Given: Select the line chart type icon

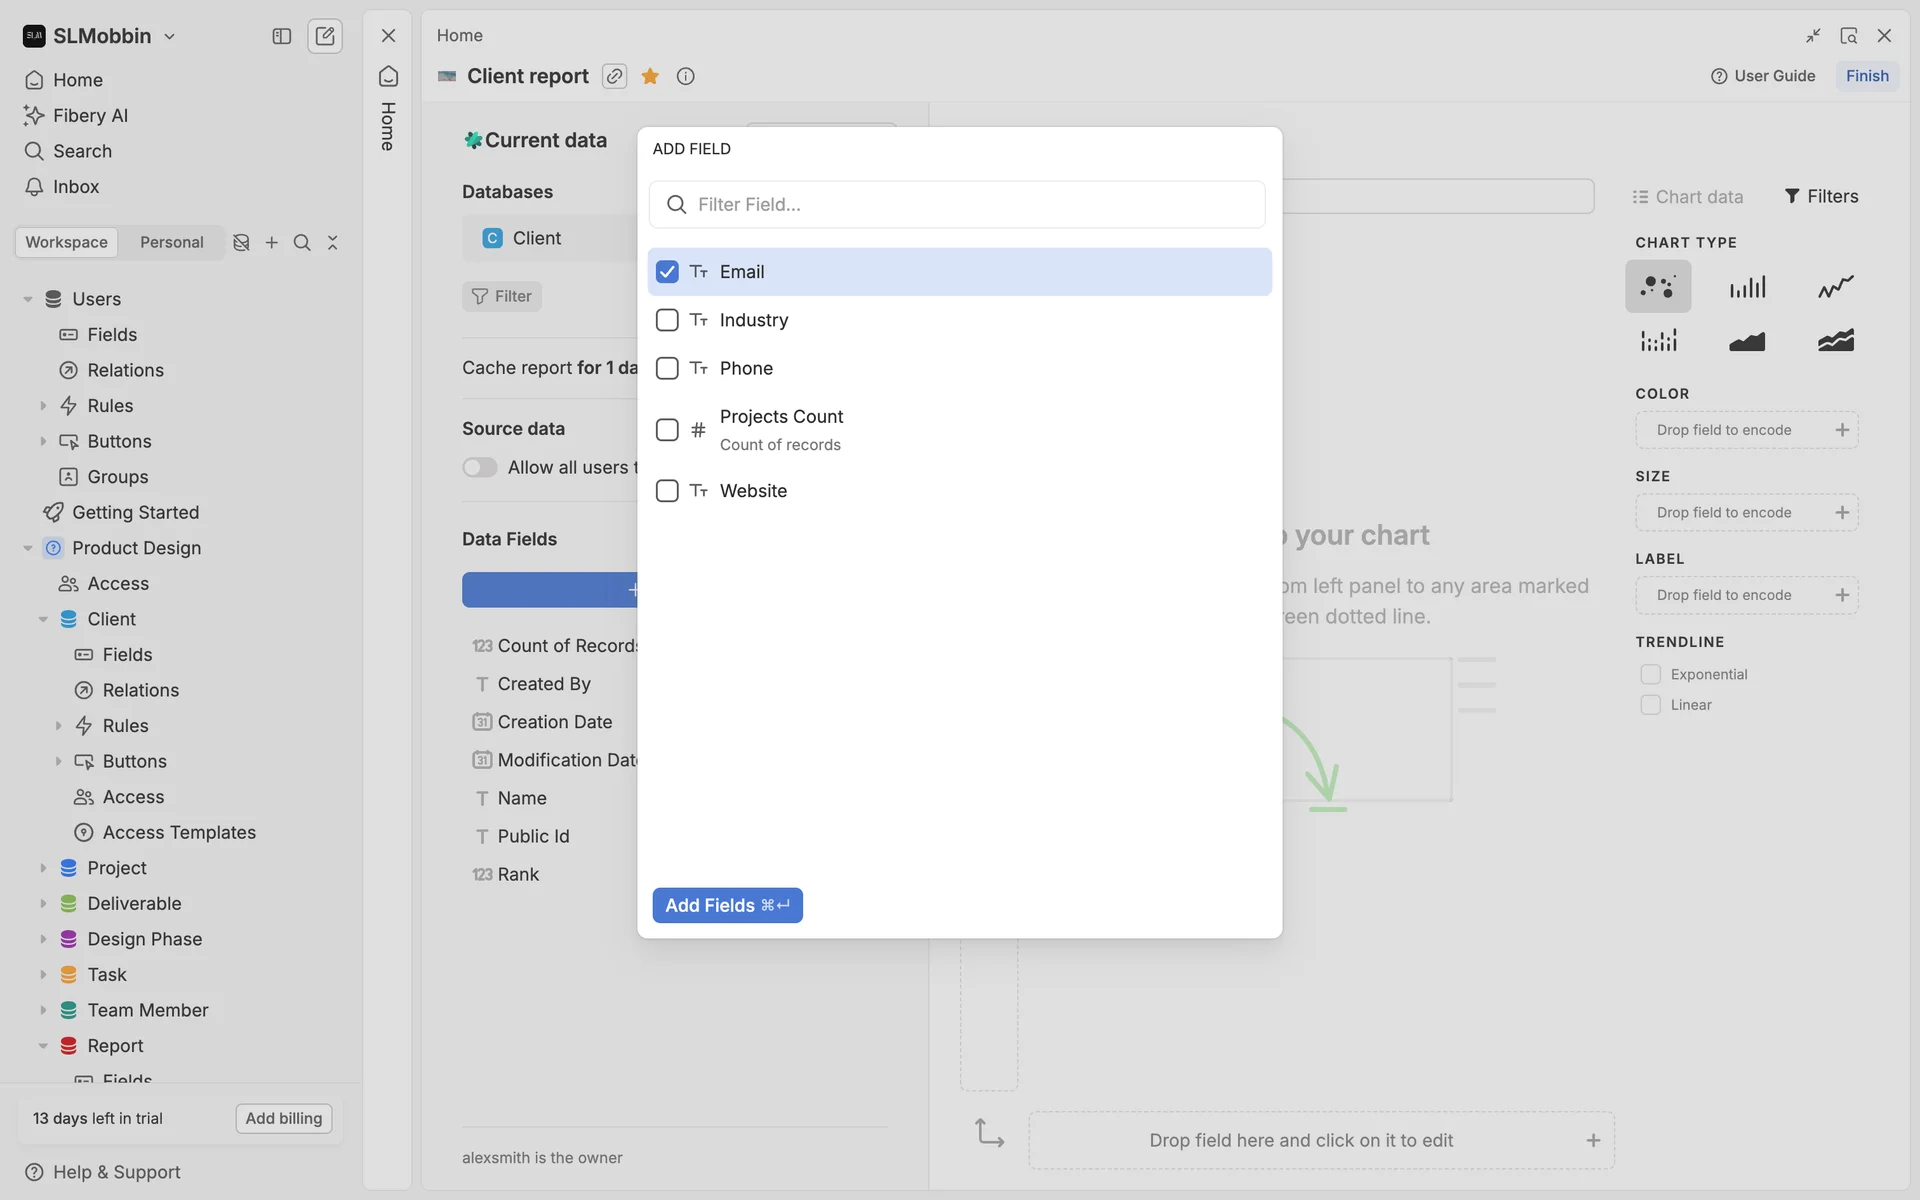Looking at the screenshot, I should click(1835, 287).
